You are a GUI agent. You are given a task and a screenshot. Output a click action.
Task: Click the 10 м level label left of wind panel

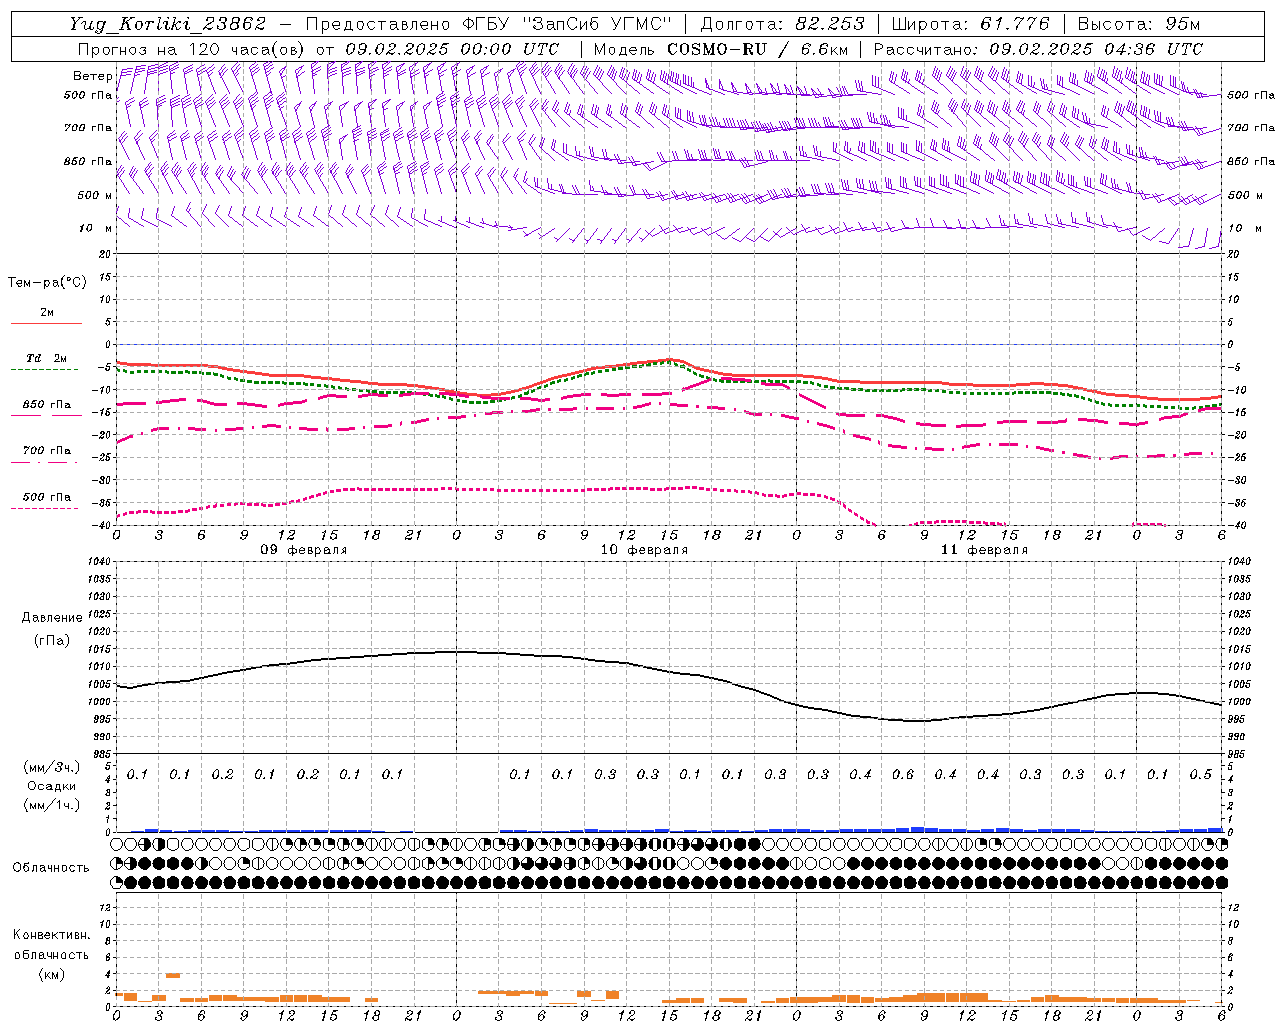95,228
